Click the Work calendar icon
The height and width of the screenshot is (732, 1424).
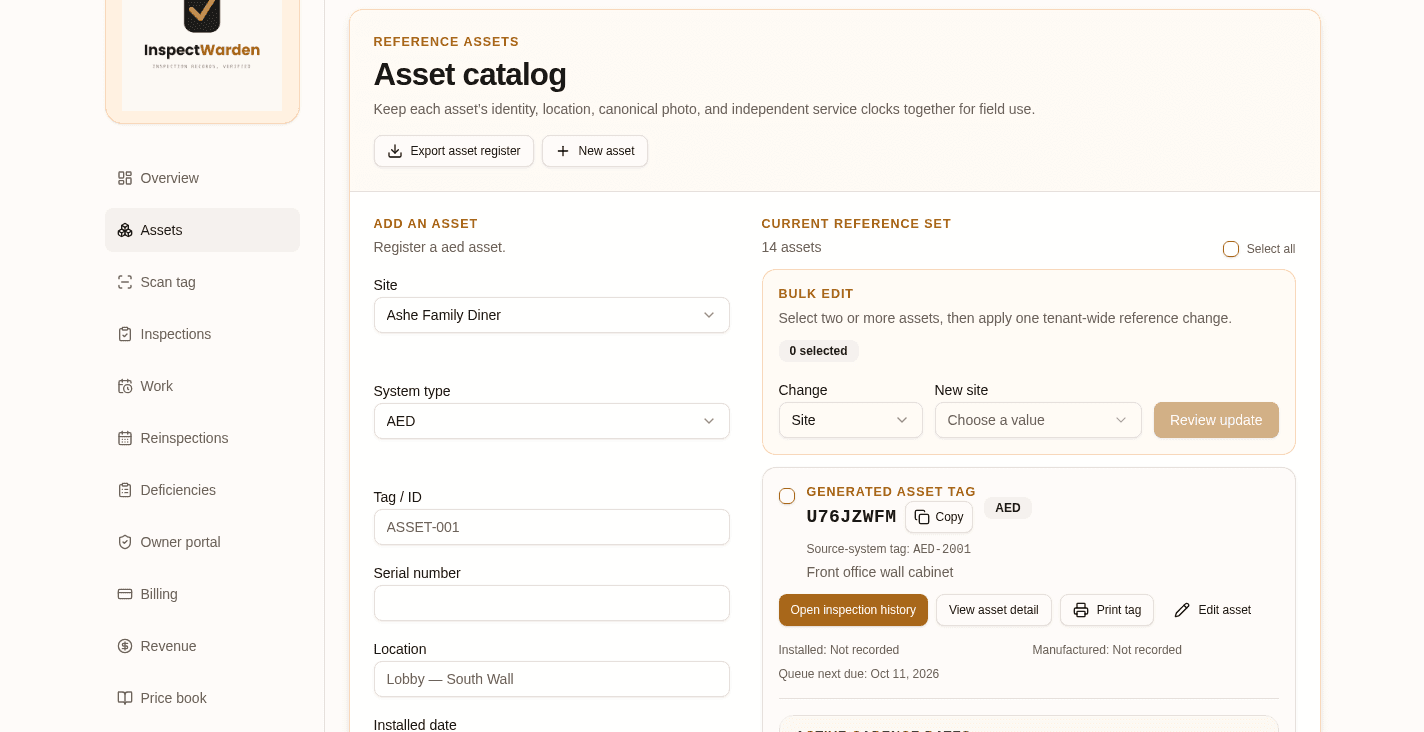[x=125, y=386]
